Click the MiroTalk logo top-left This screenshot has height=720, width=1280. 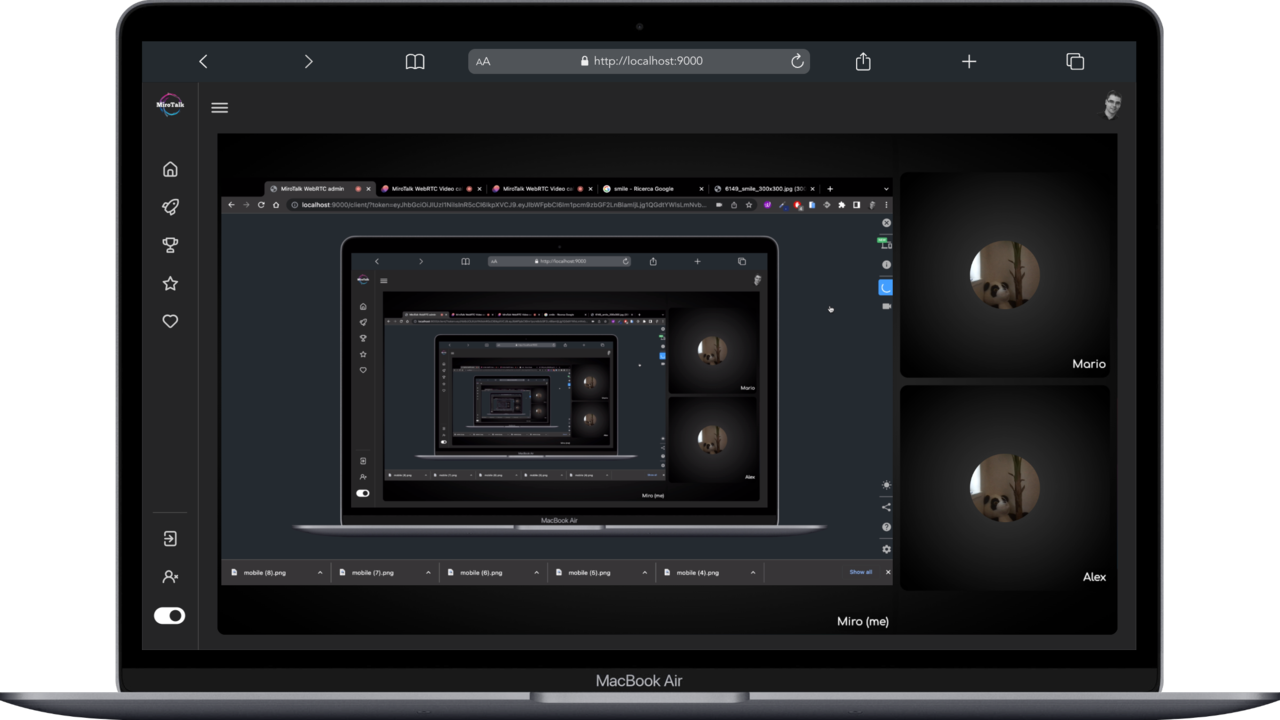(169, 105)
